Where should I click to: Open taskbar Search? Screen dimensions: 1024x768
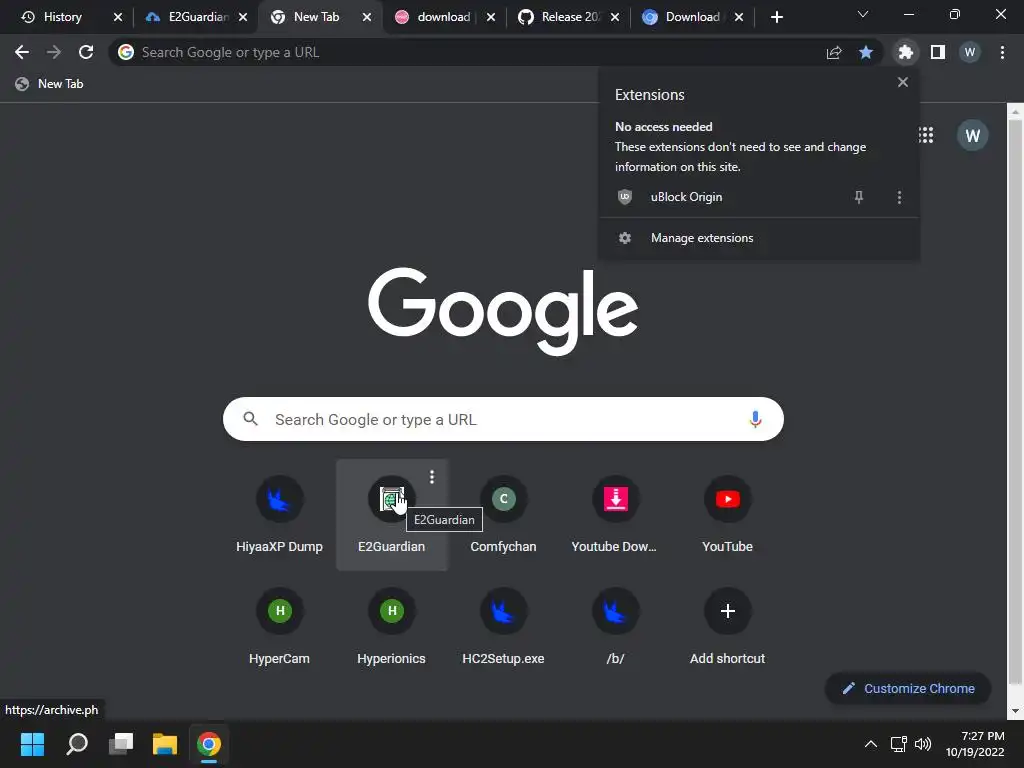[x=77, y=743]
